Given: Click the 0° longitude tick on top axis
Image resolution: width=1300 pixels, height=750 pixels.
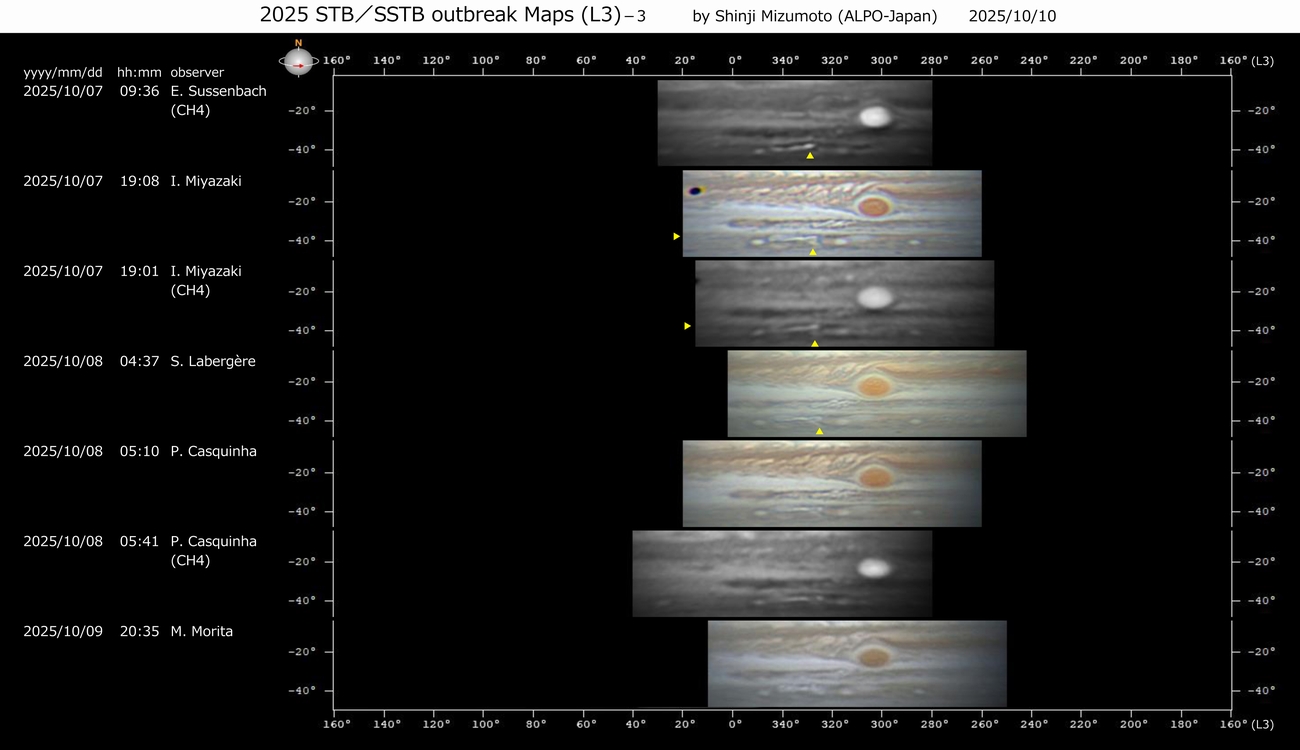Looking at the screenshot, I should pyautogui.click(x=735, y=60).
